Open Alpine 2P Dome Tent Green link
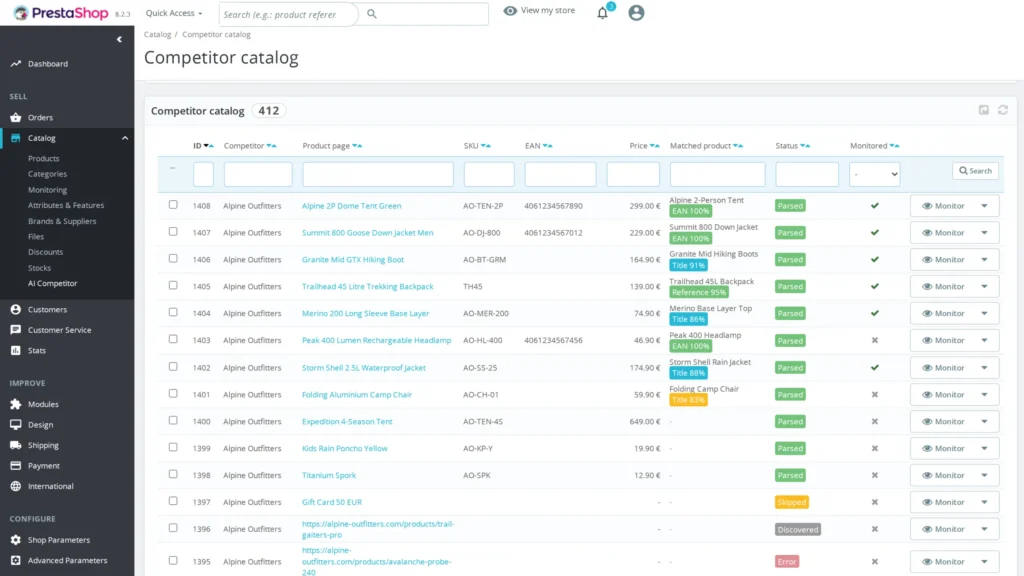The image size is (1024, 576). (351, 206)
